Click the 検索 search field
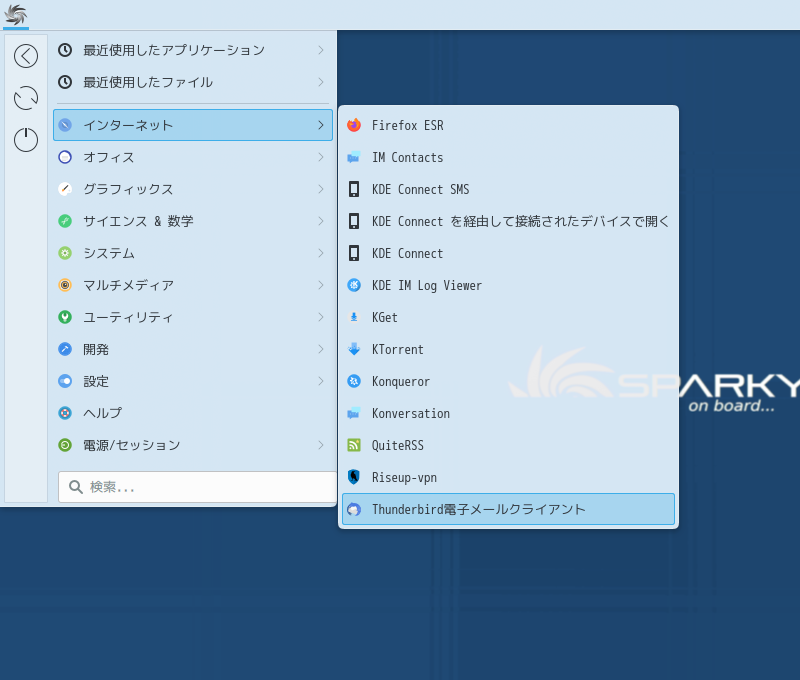 pyautogui.click(x=197, y=487)
